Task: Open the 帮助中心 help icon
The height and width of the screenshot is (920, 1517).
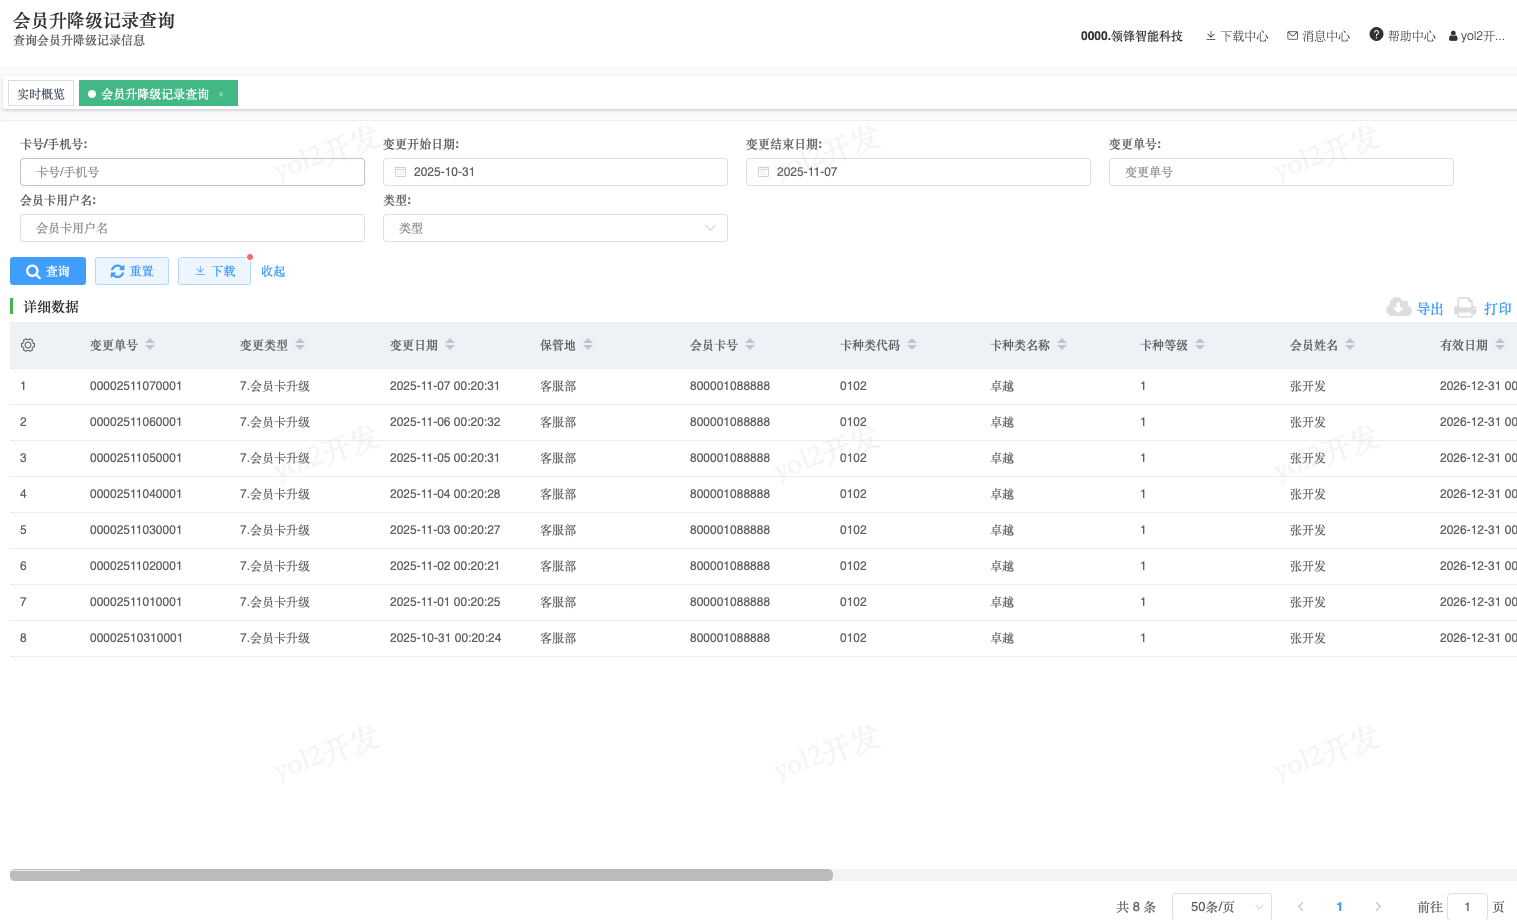Action: coord(1376,35)
